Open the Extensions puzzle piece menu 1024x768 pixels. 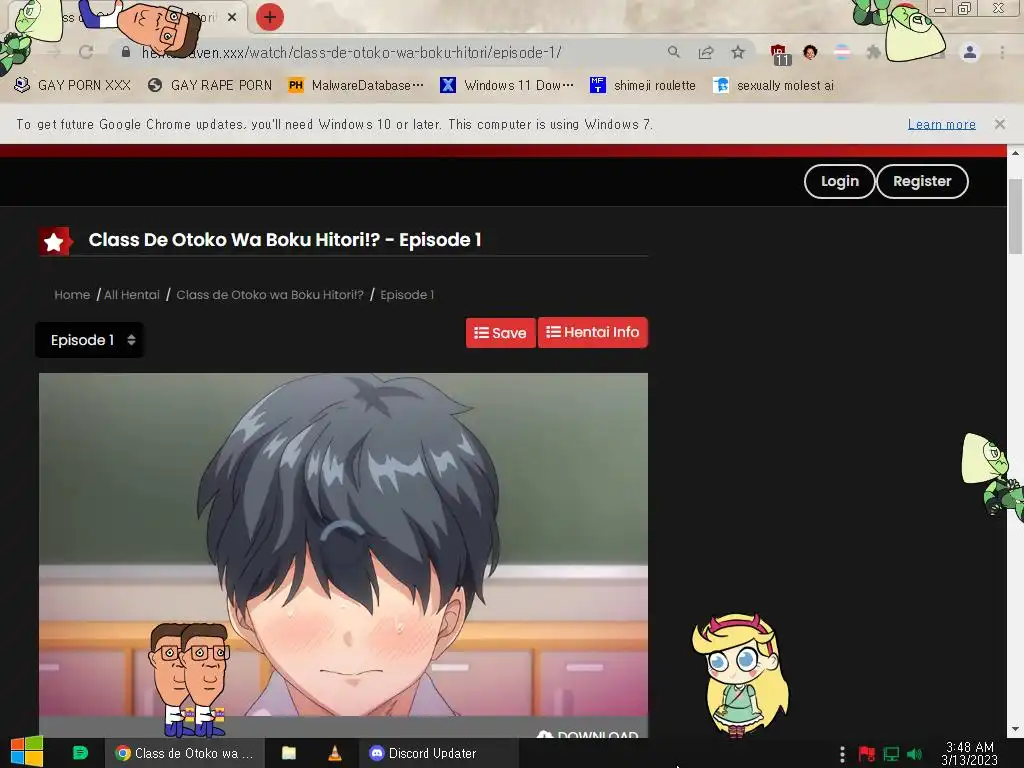pos(873,52)
